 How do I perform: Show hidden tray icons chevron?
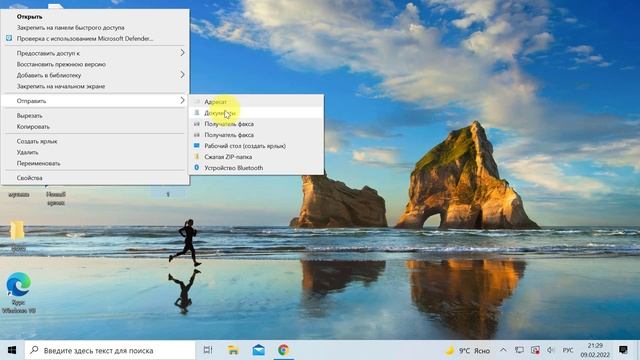click(x=503, y=350)
